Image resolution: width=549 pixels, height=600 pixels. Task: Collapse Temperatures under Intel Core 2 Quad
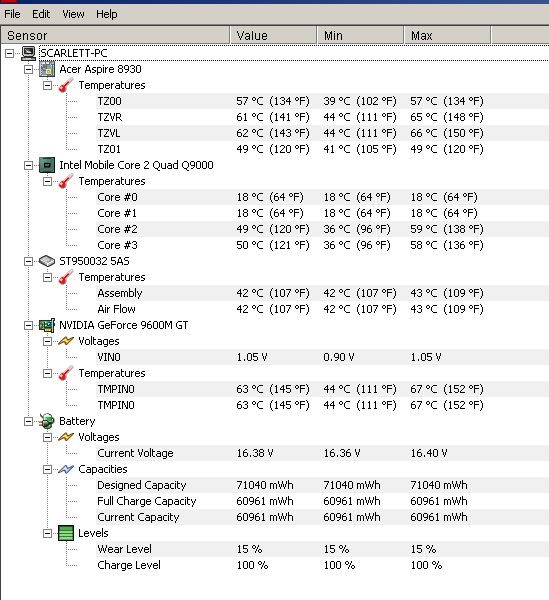tap(47, 181)
